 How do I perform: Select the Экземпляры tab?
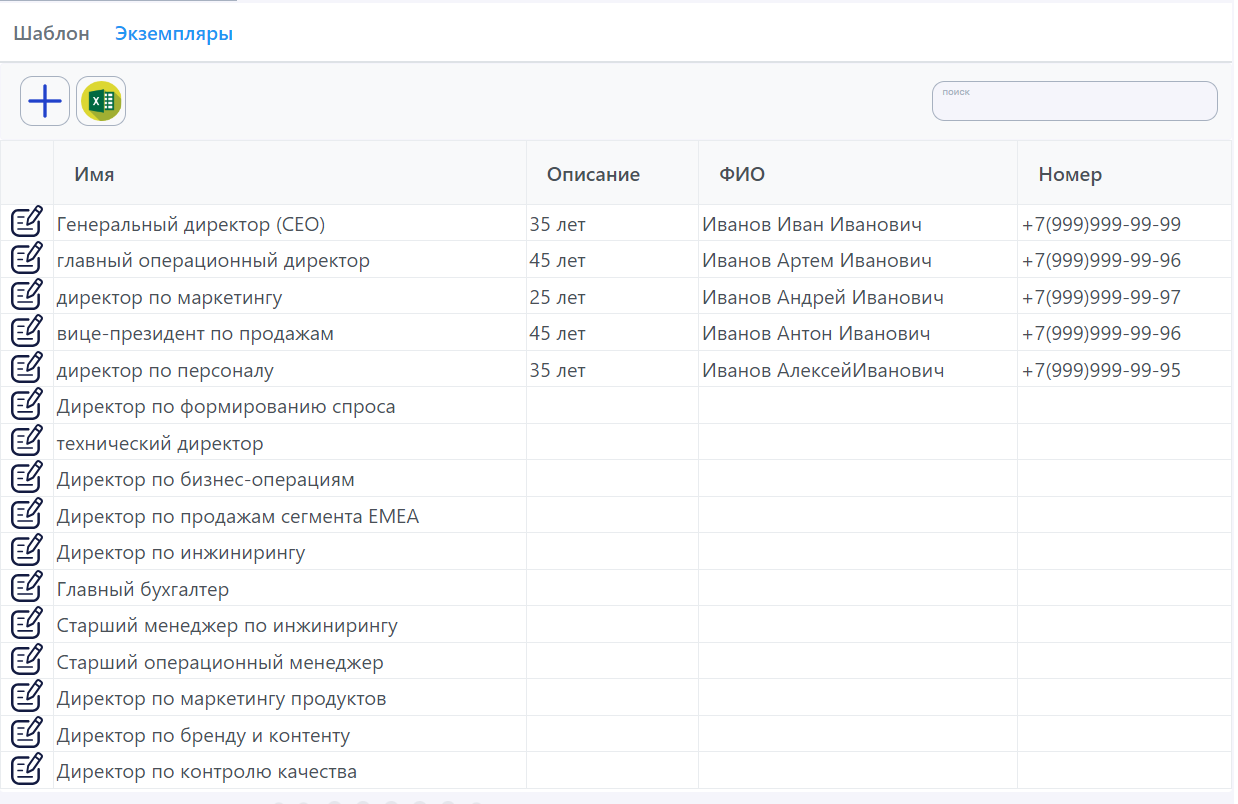(174, 34)
